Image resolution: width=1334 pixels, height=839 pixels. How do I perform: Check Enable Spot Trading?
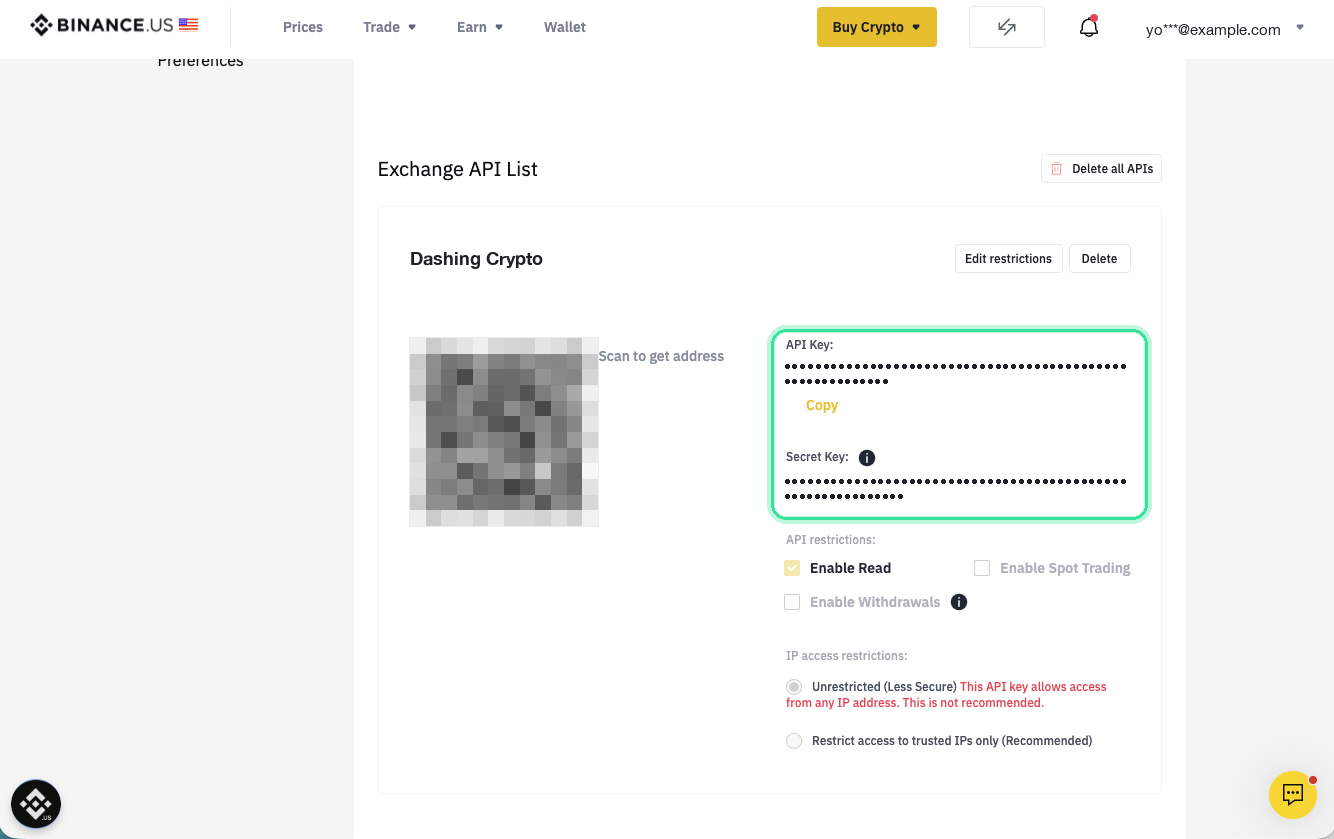click(x=982, y=568)
